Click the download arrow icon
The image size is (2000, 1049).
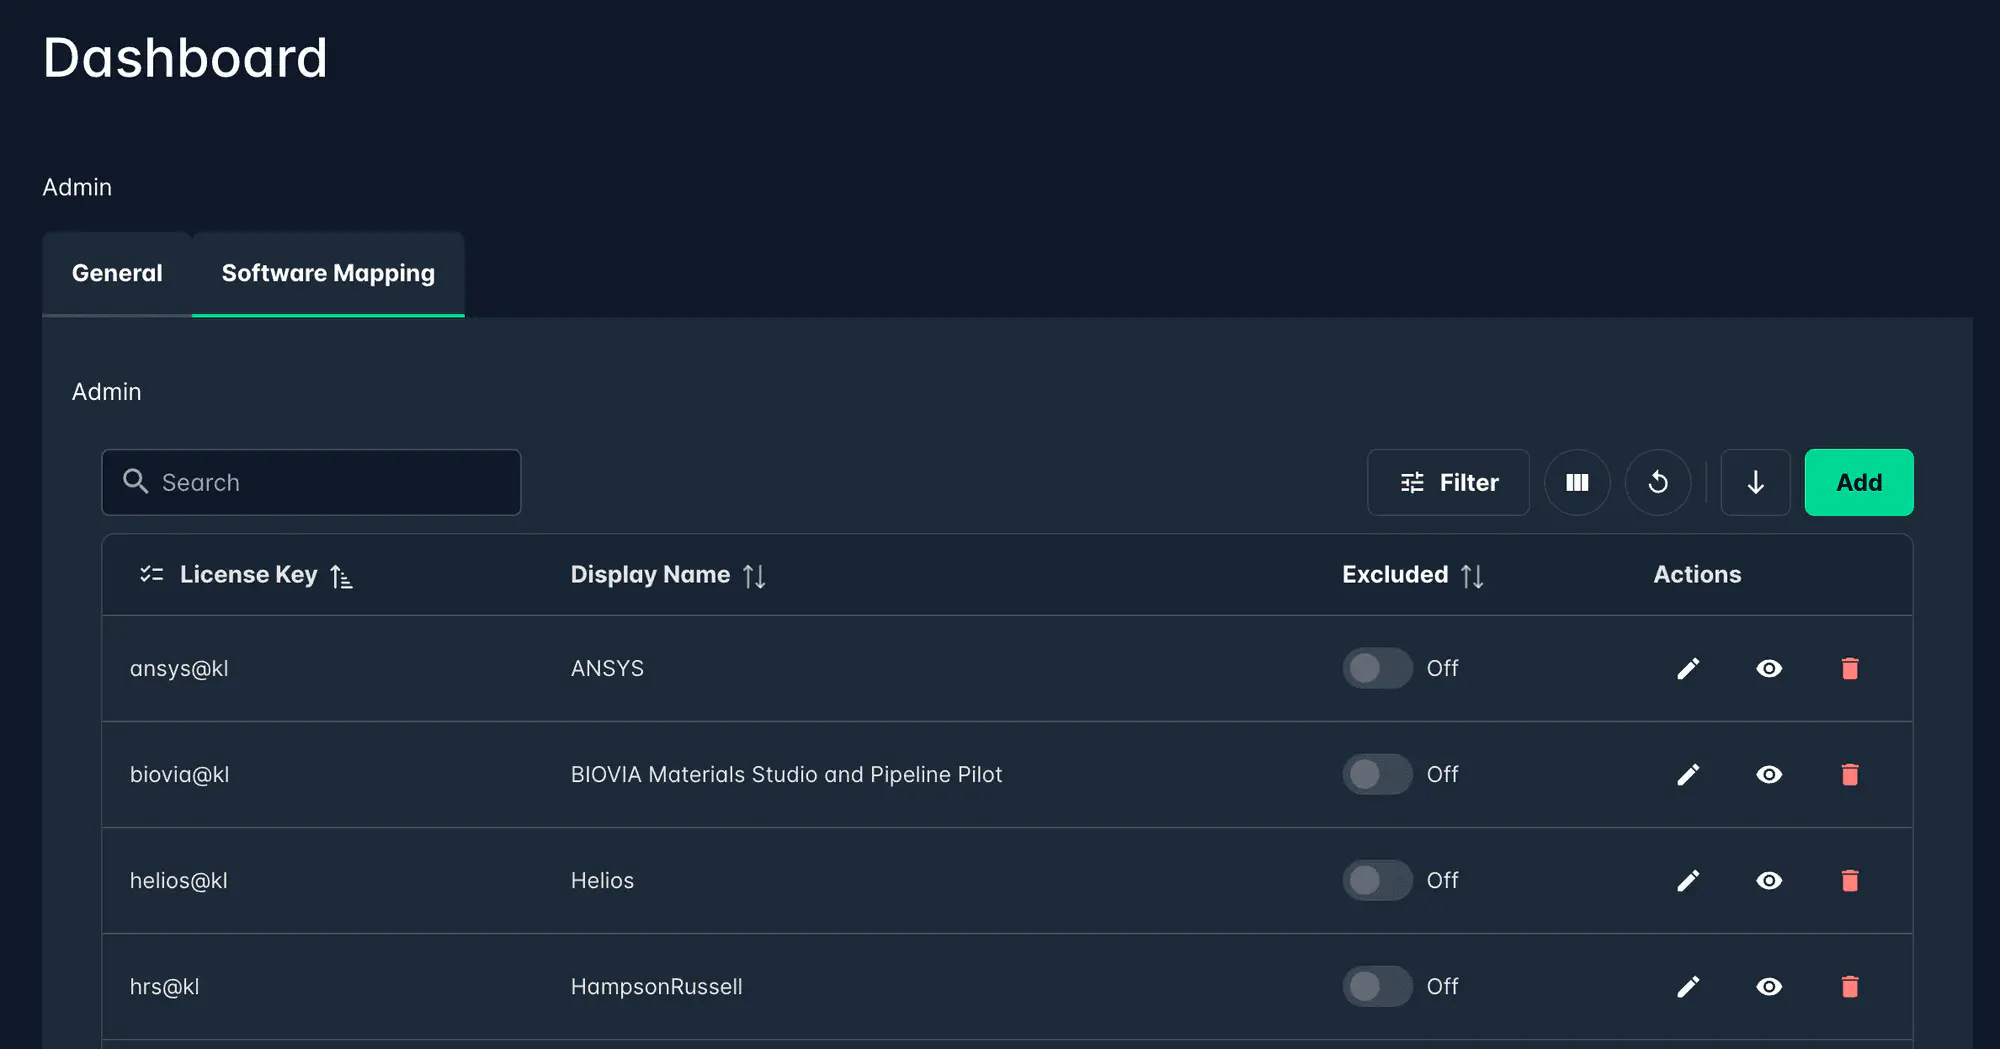coord(1755,482)
